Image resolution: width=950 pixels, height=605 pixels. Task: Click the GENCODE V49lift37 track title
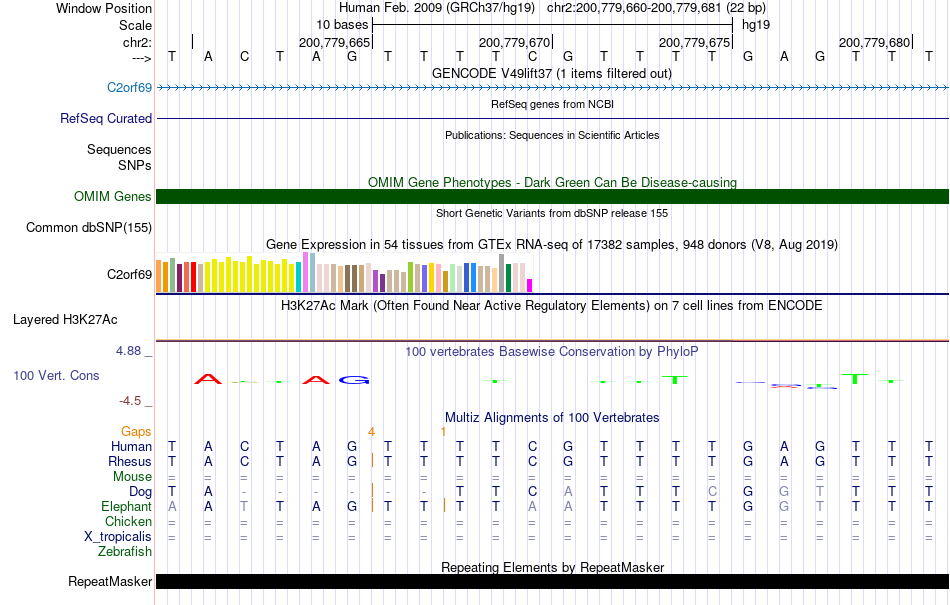tap(552, 73)
